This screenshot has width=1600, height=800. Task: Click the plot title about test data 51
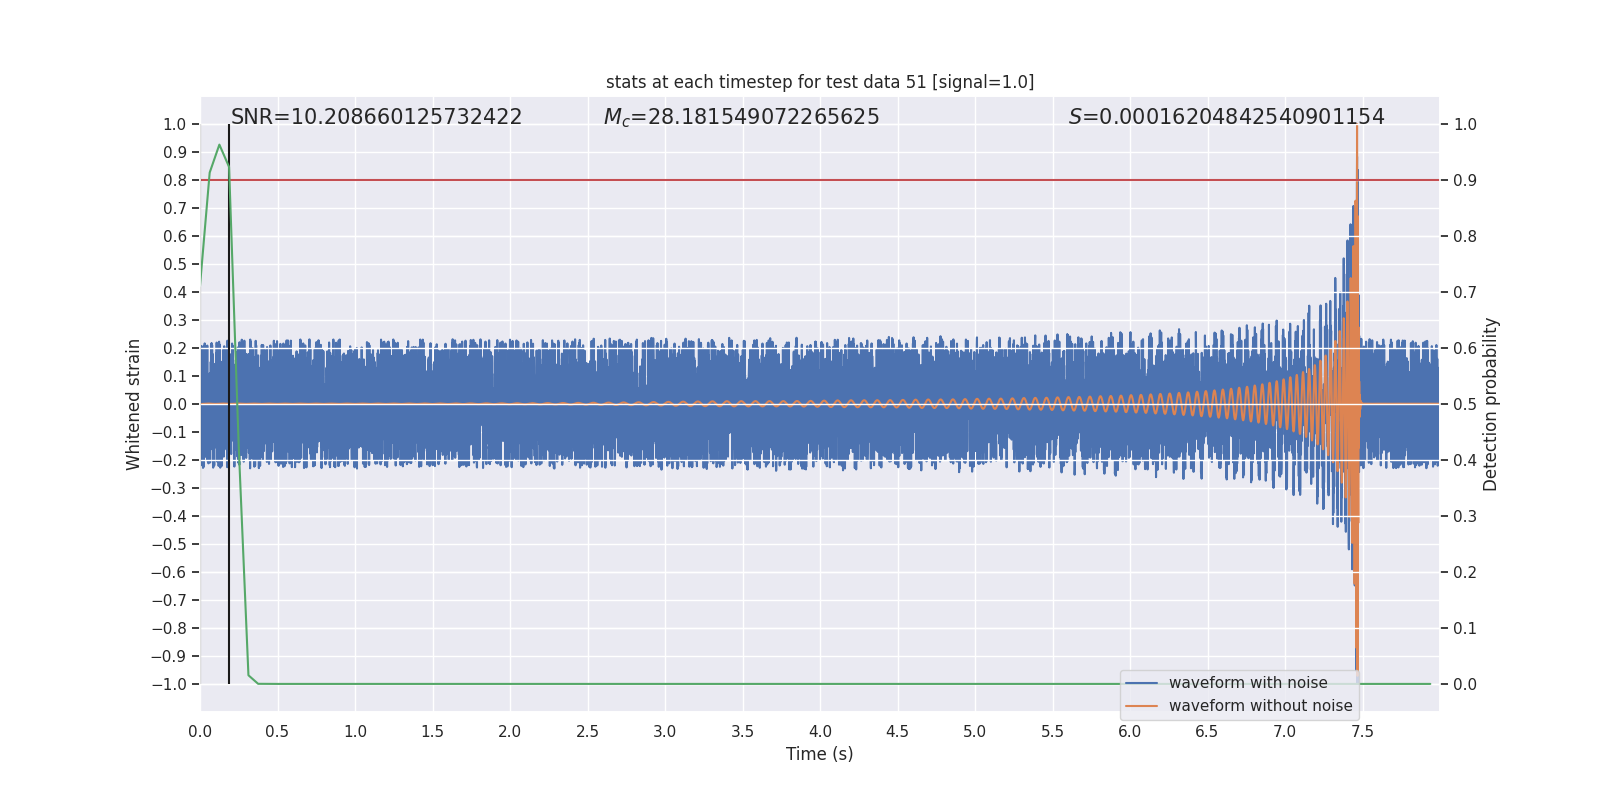tap(820, 82)
